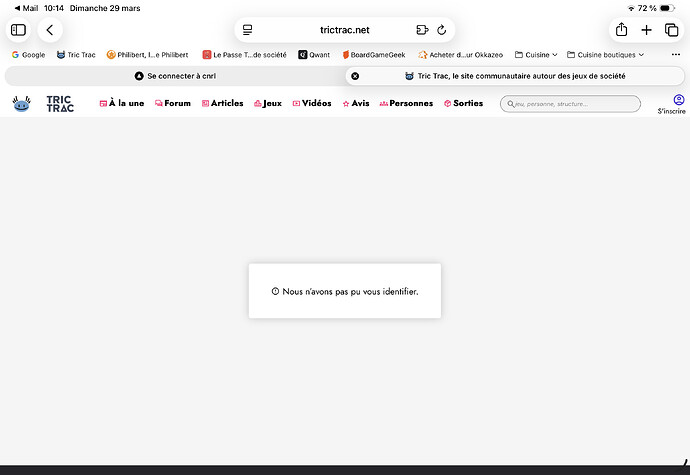
Task: Toggle the Safari sidebar
Action: pyautogui.click(x=18, y=30)
